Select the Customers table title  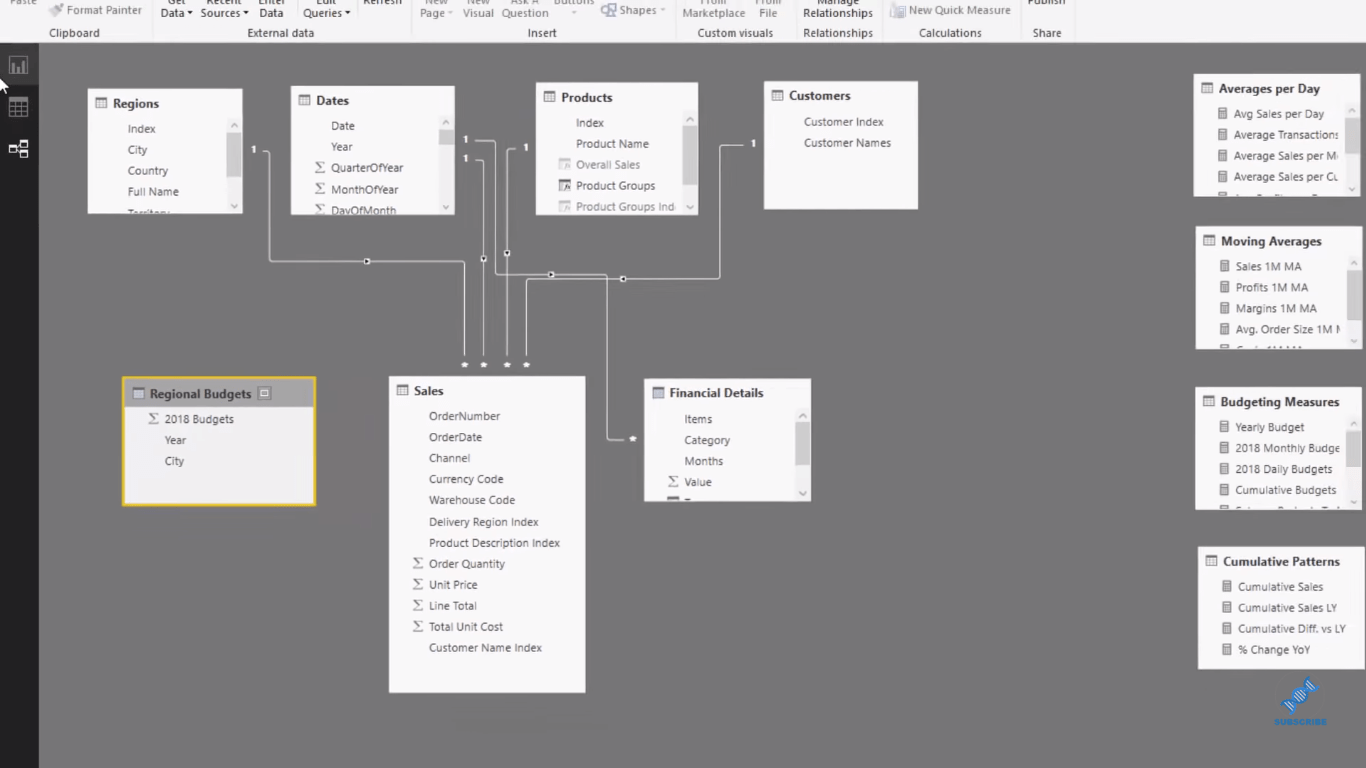tap(820, 96)
